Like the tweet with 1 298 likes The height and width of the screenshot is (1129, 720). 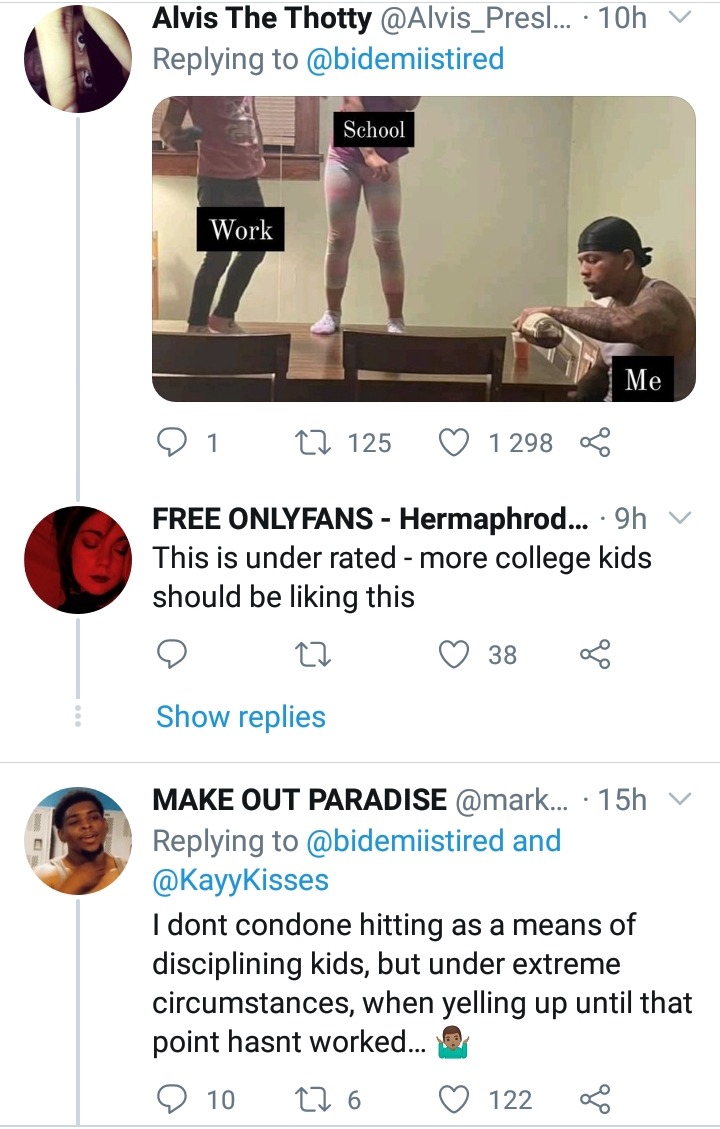pyautogui.click(x=454, y=442)
